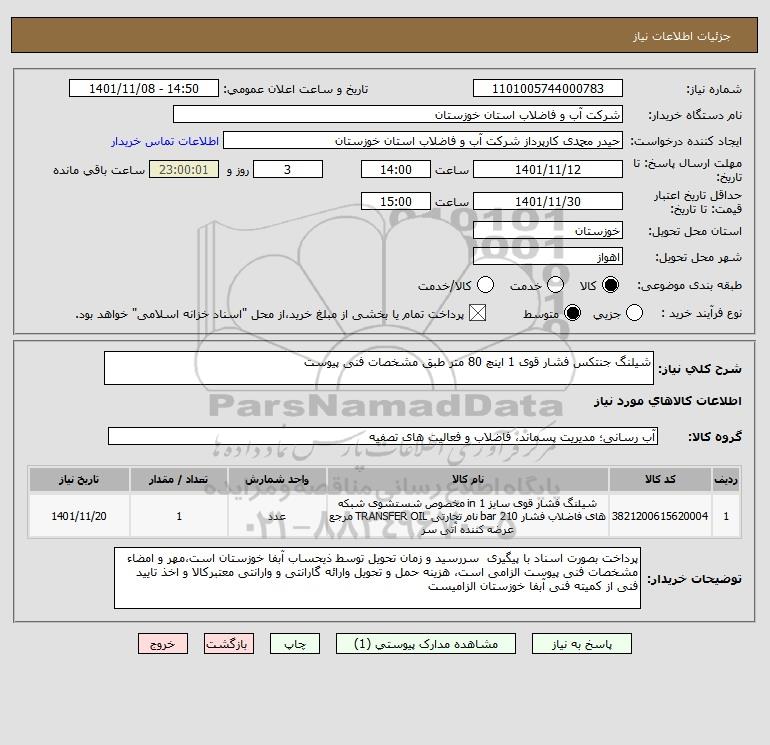Viewport: 770px width, 745px height.
Task: Click the need date cell 1401/11/20
Action: (79, 516)
